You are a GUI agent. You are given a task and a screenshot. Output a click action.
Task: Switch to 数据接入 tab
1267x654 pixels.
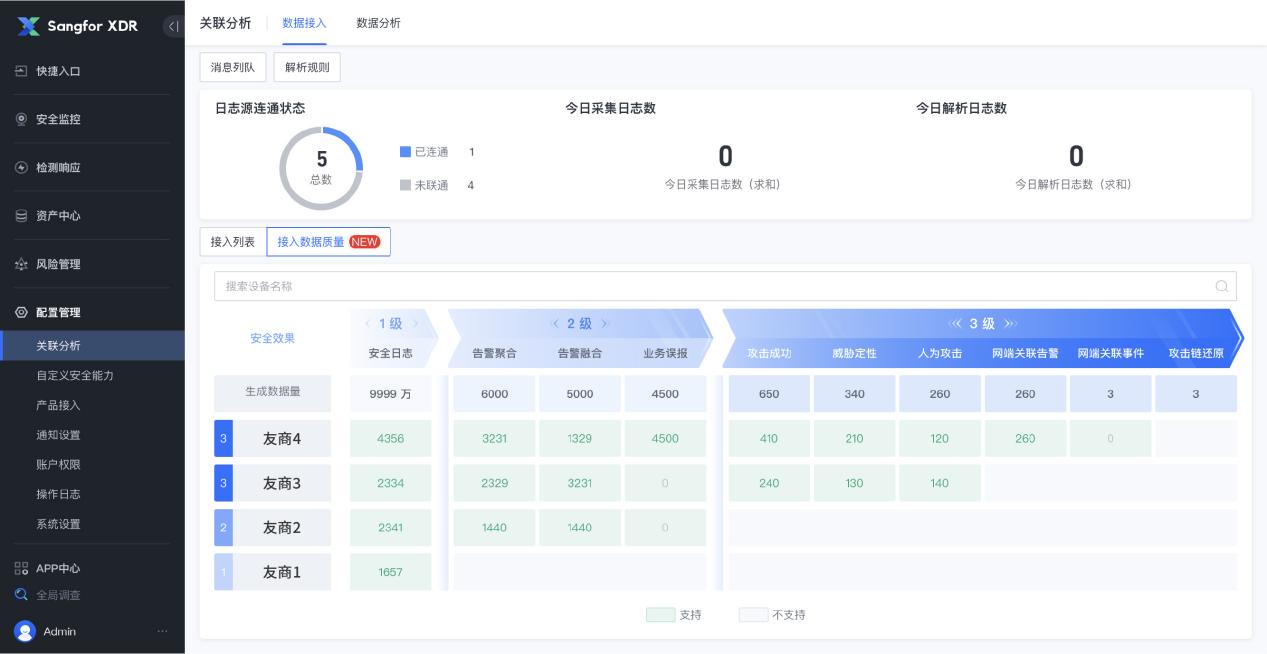pos(304,23)
